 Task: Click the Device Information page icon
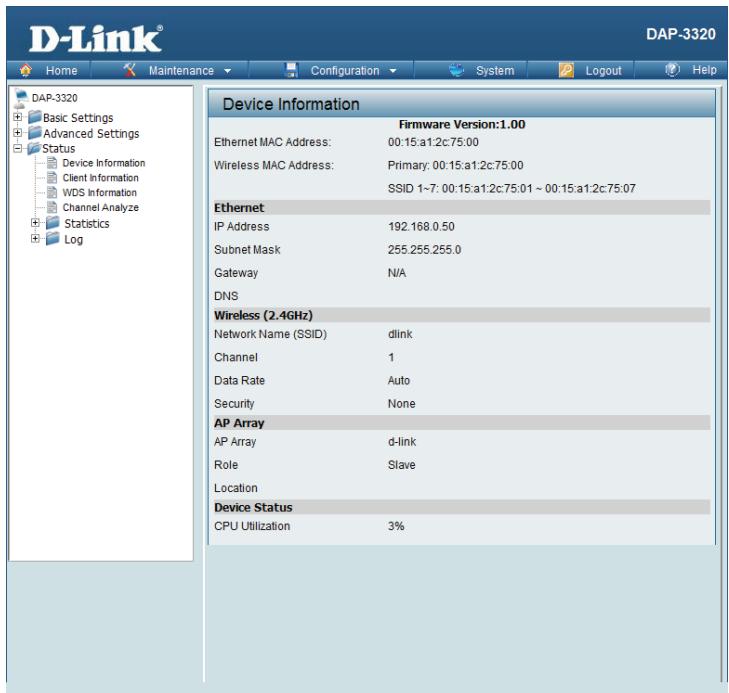coord(52,163)
